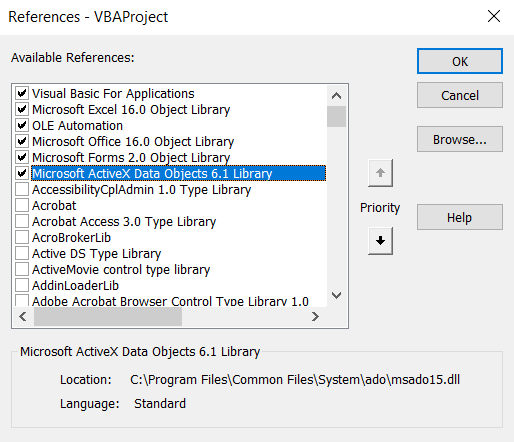Select AddinLoaderLib row text
Image resolution: width=514 pixels, height=442 pixels.
(75, 286)
